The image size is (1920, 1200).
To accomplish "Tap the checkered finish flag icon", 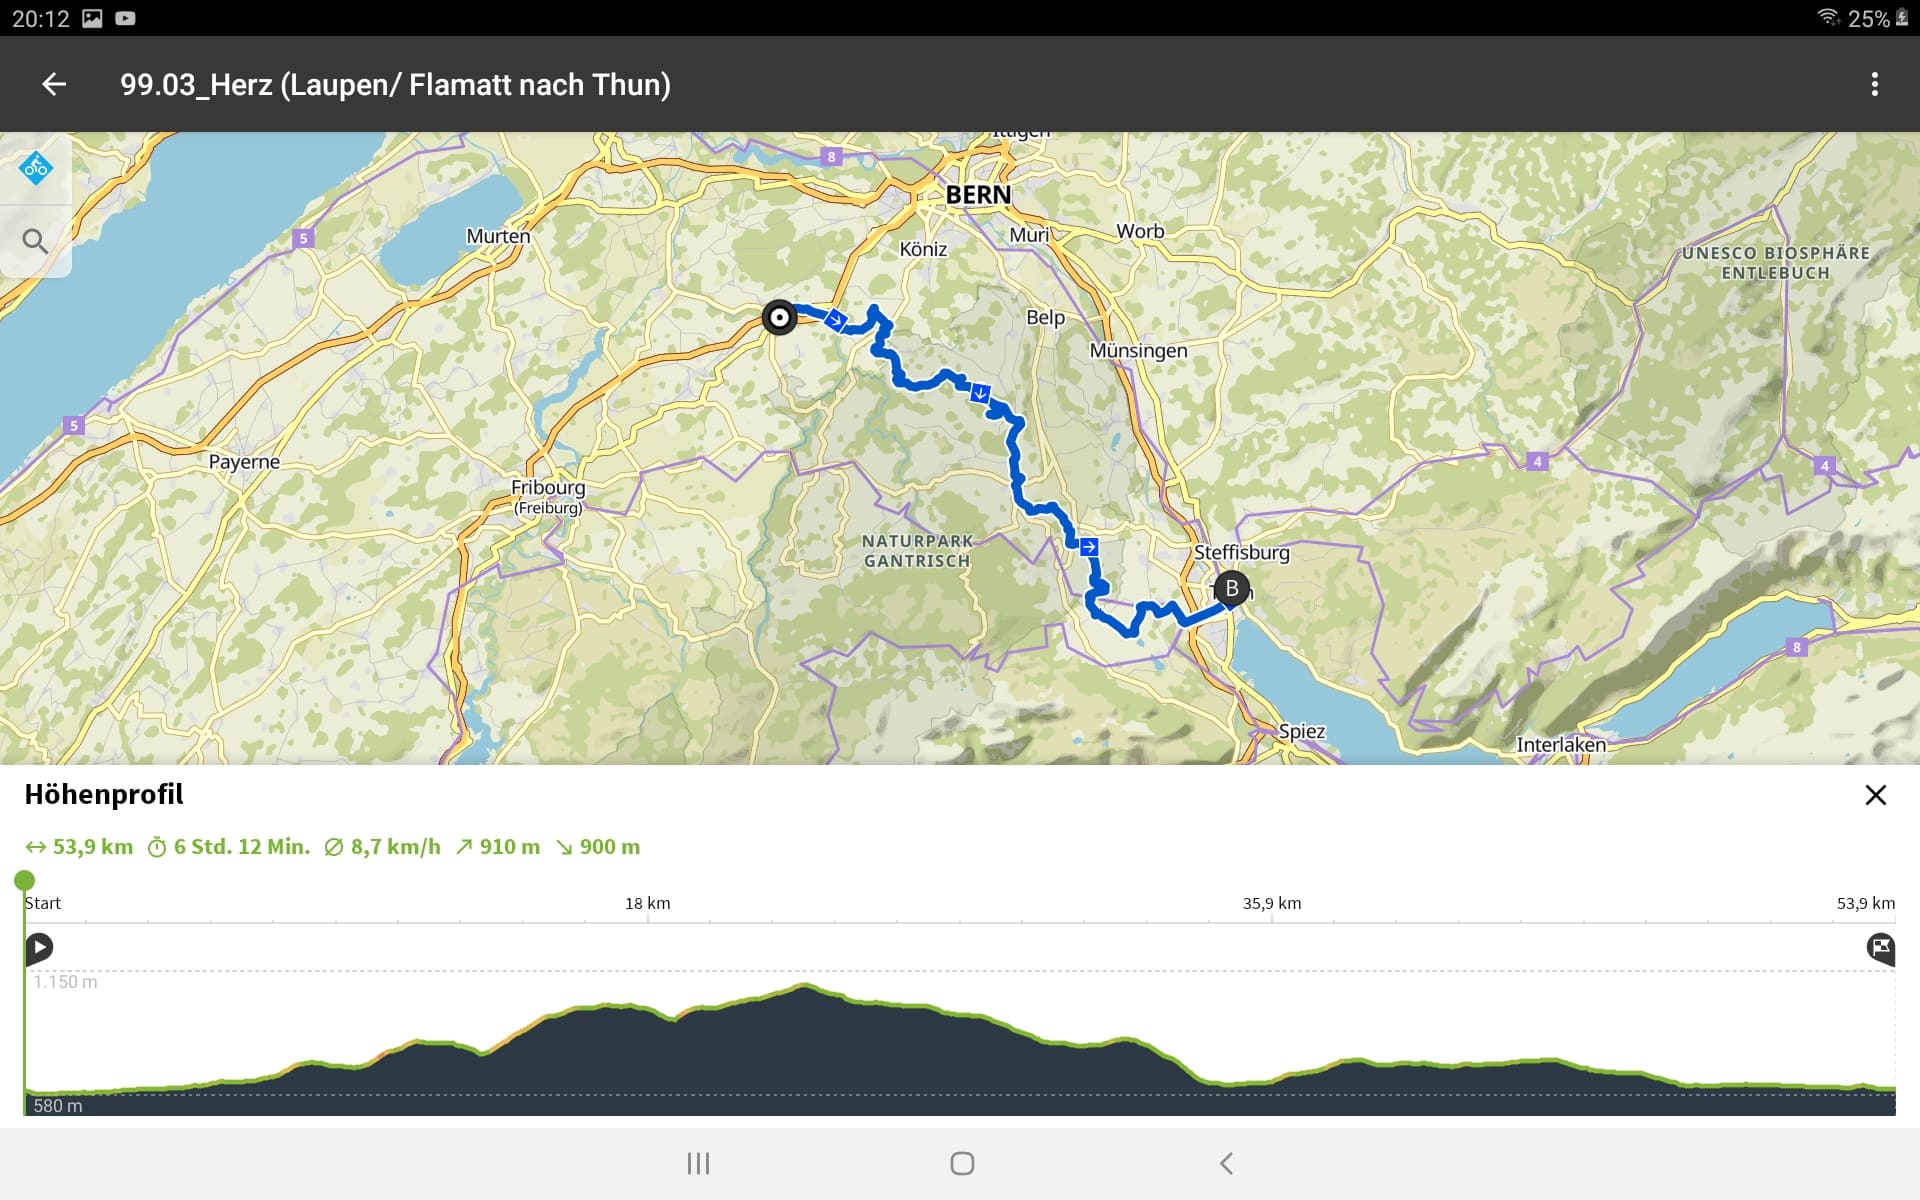I will click(1880, 947).
